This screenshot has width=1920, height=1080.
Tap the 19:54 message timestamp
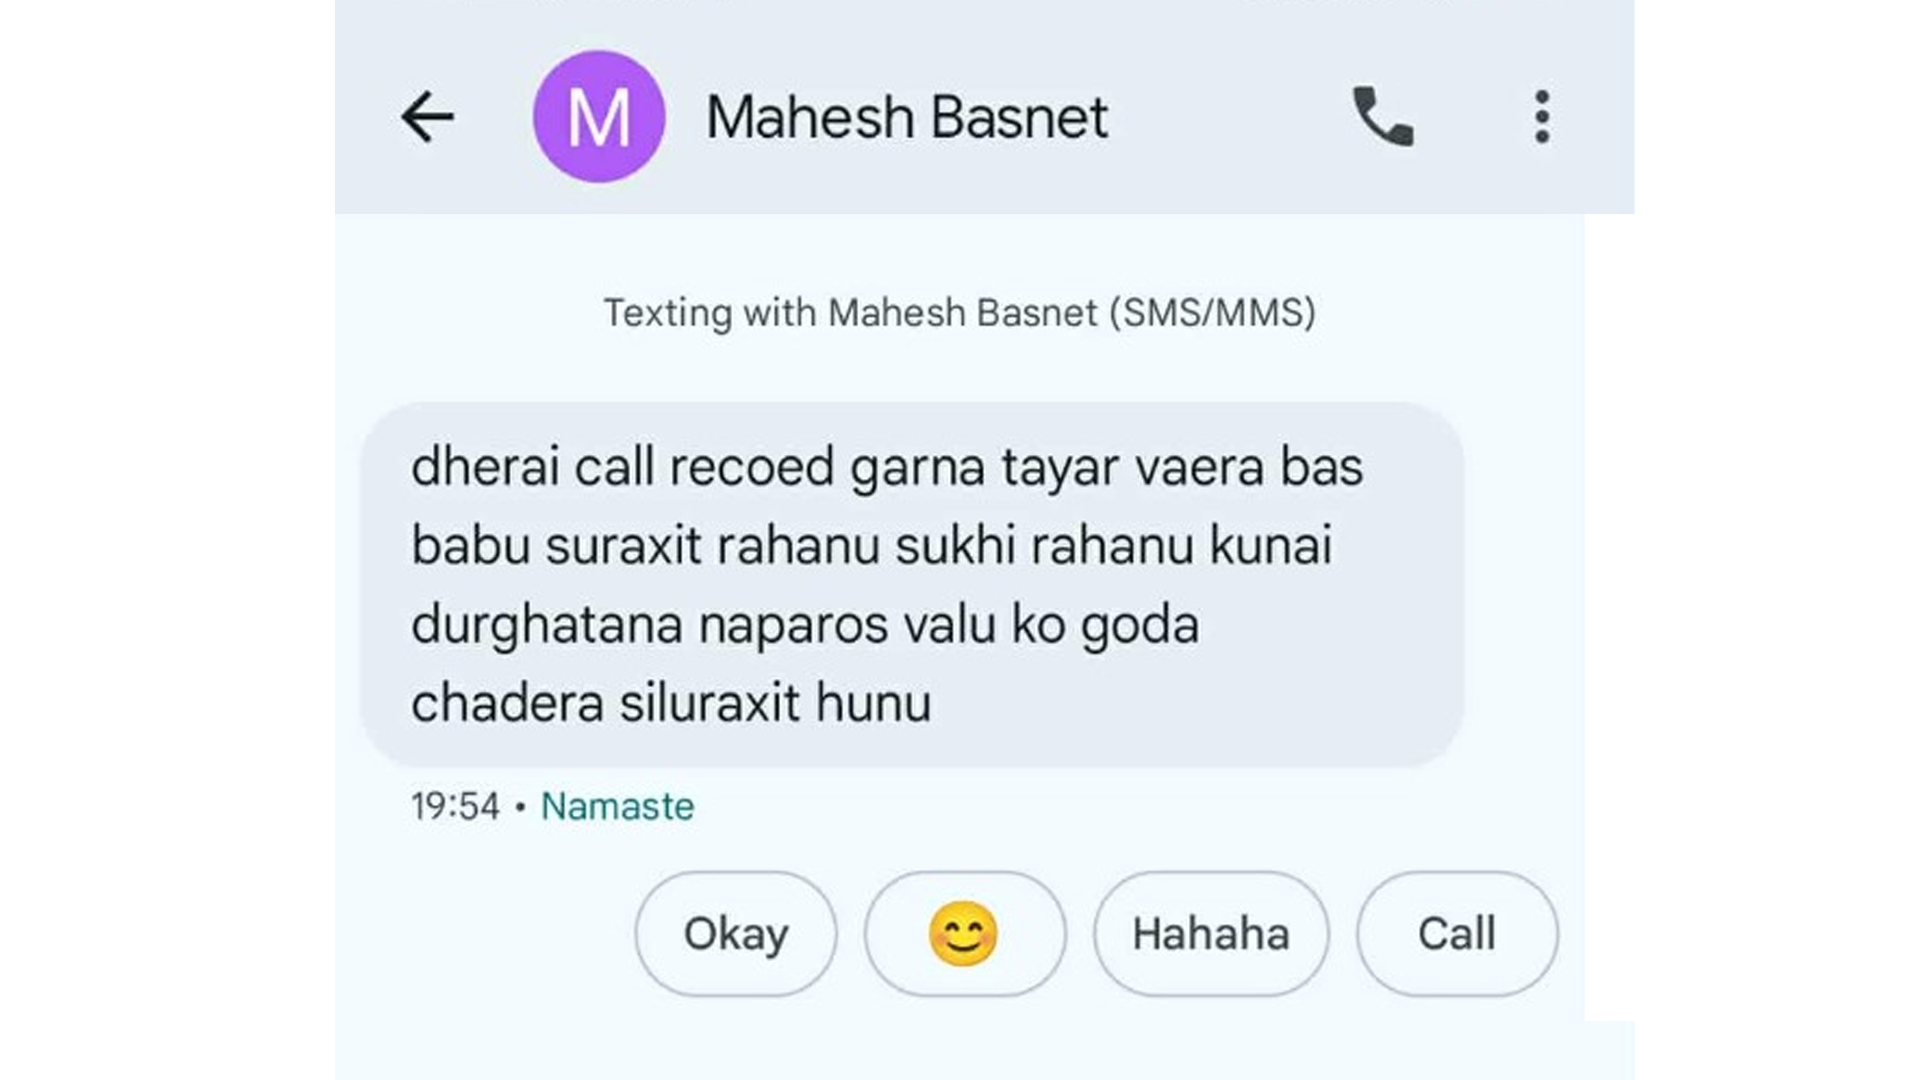[455, 806]
